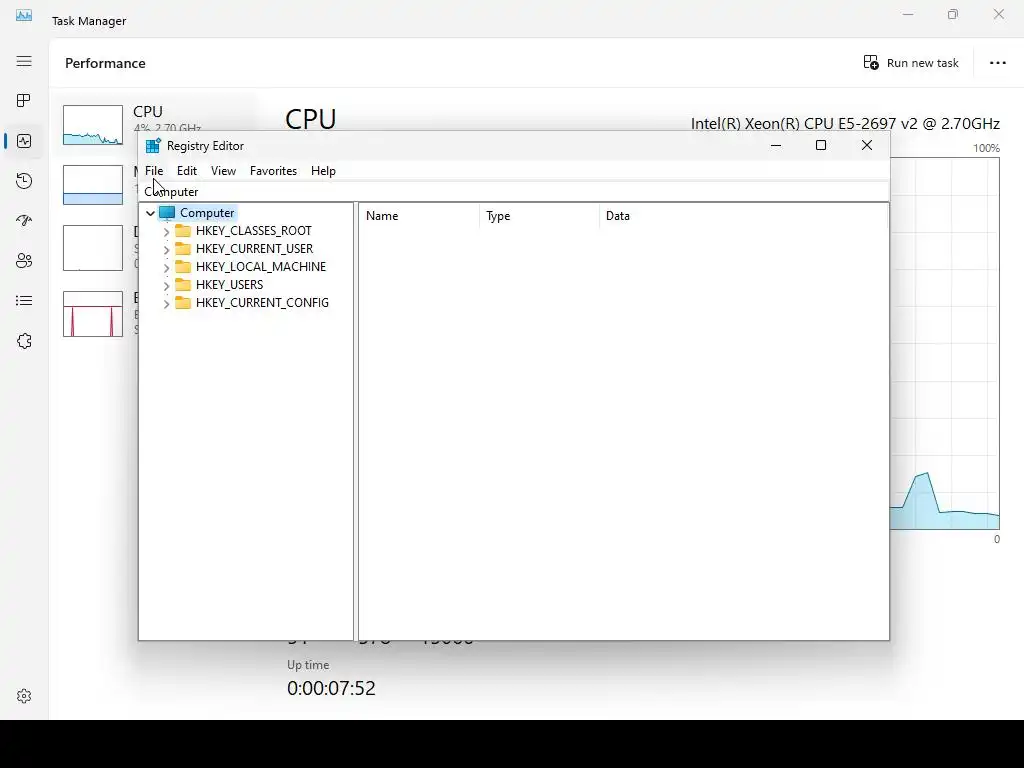Open the Help menu in Registry Editor
Image resolution: width=1024 pixels, height=768 pixels.
323,170
